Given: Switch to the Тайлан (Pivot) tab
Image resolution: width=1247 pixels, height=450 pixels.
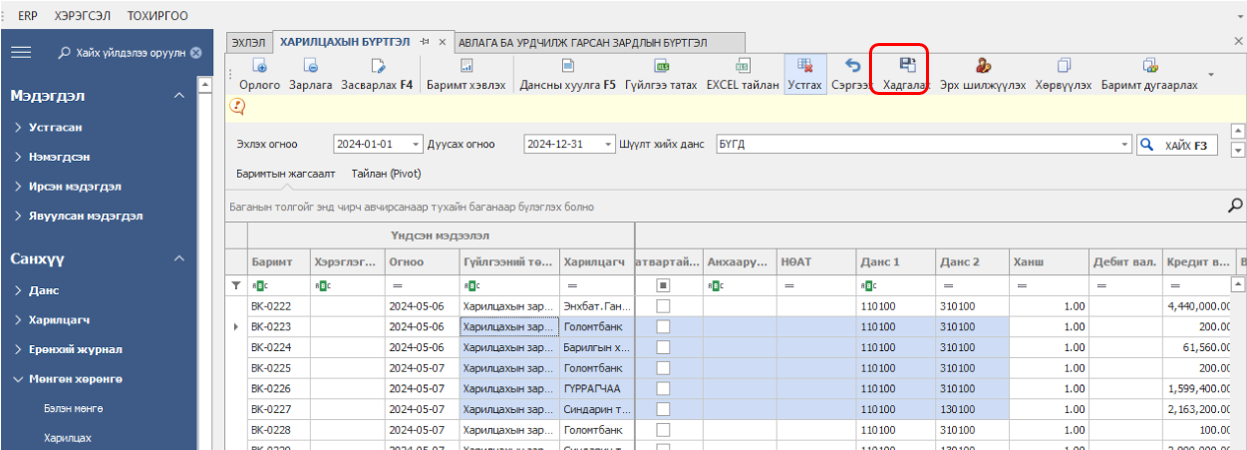Looking at the screenshot, I should (x=385, y=173).
